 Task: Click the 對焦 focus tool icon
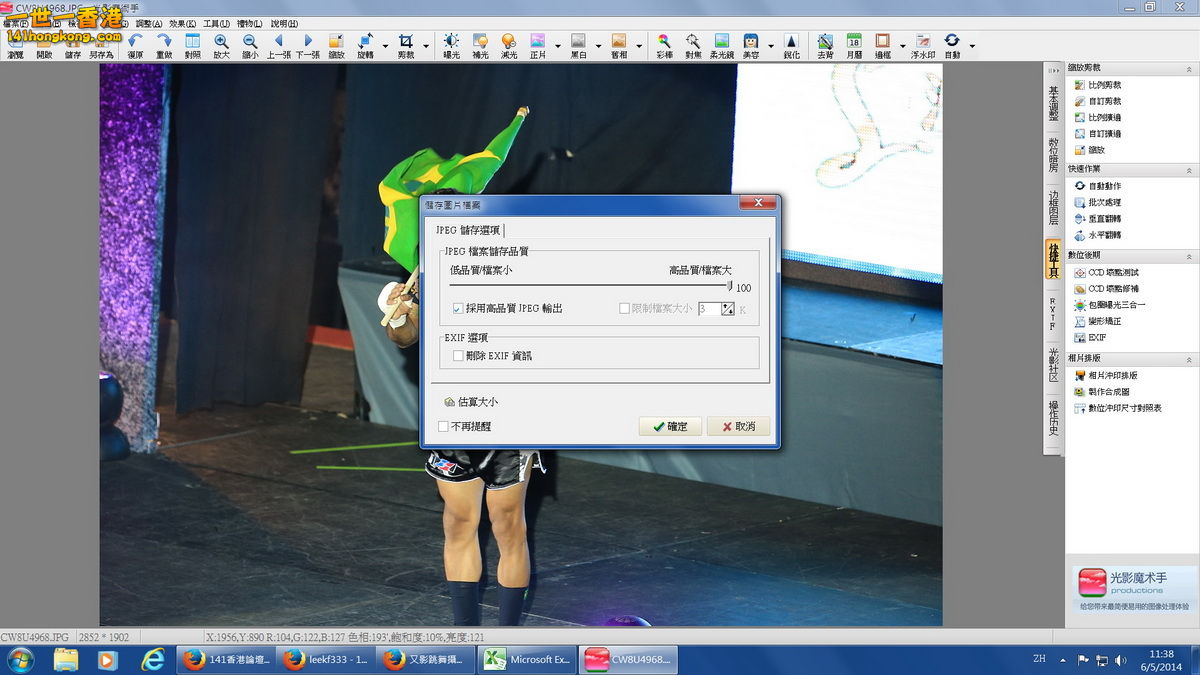[693, 45]
